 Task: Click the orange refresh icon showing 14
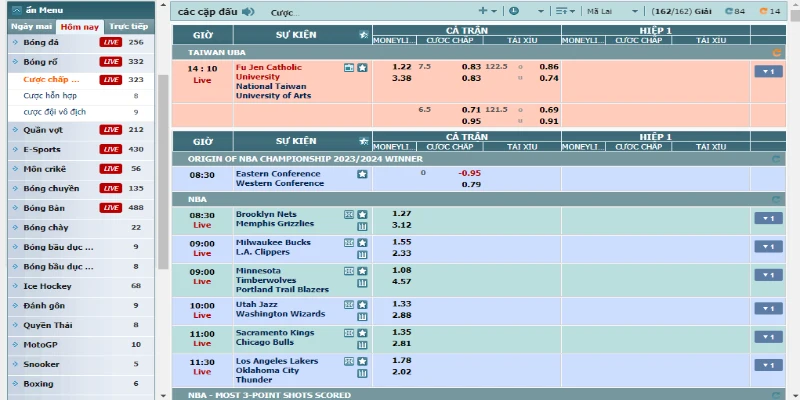tap(764, 11)
